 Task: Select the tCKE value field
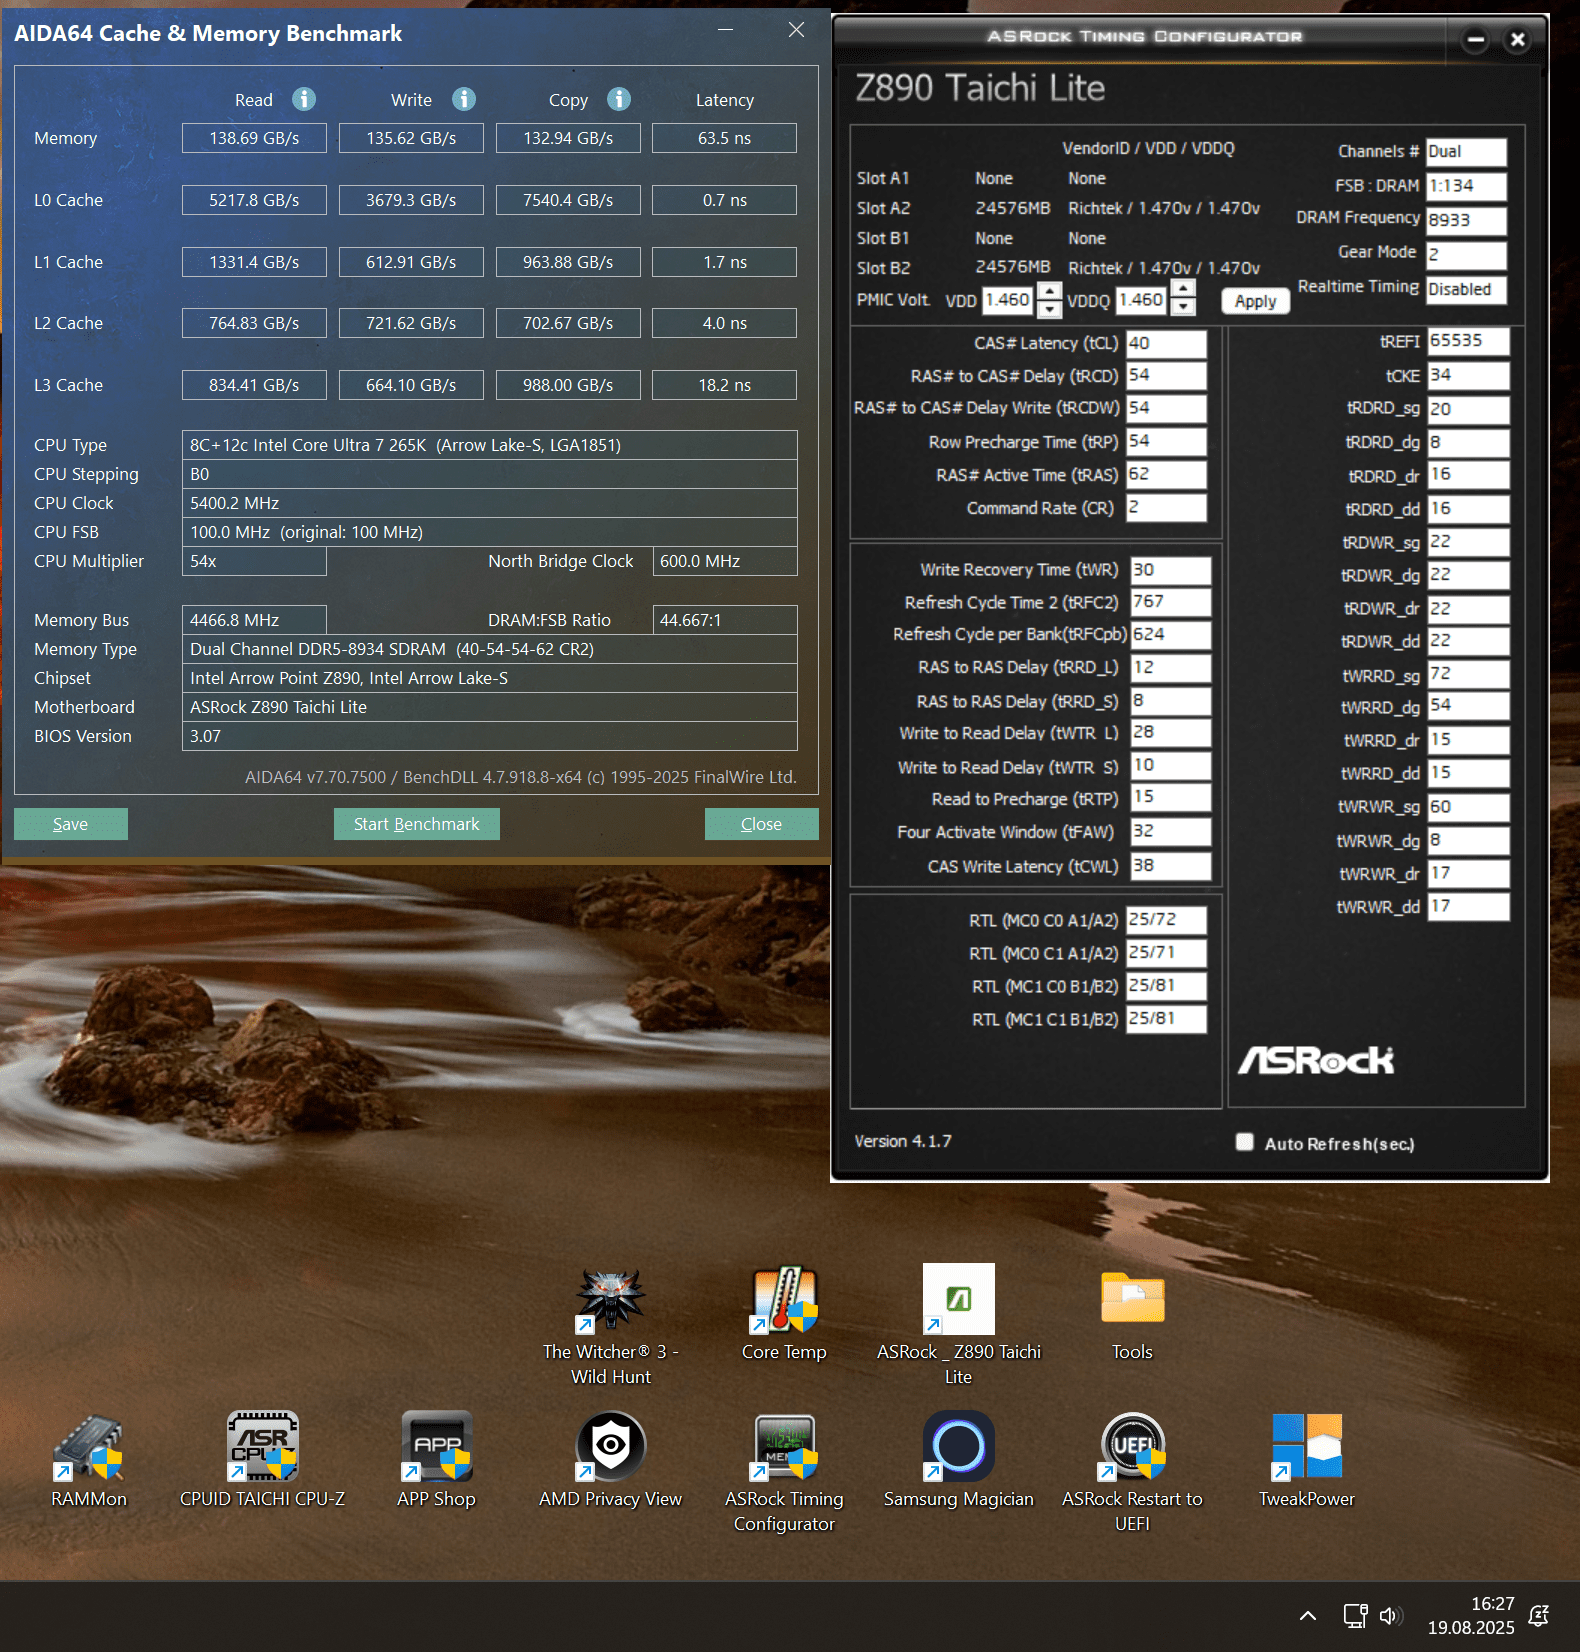(x=1468, y=375)
